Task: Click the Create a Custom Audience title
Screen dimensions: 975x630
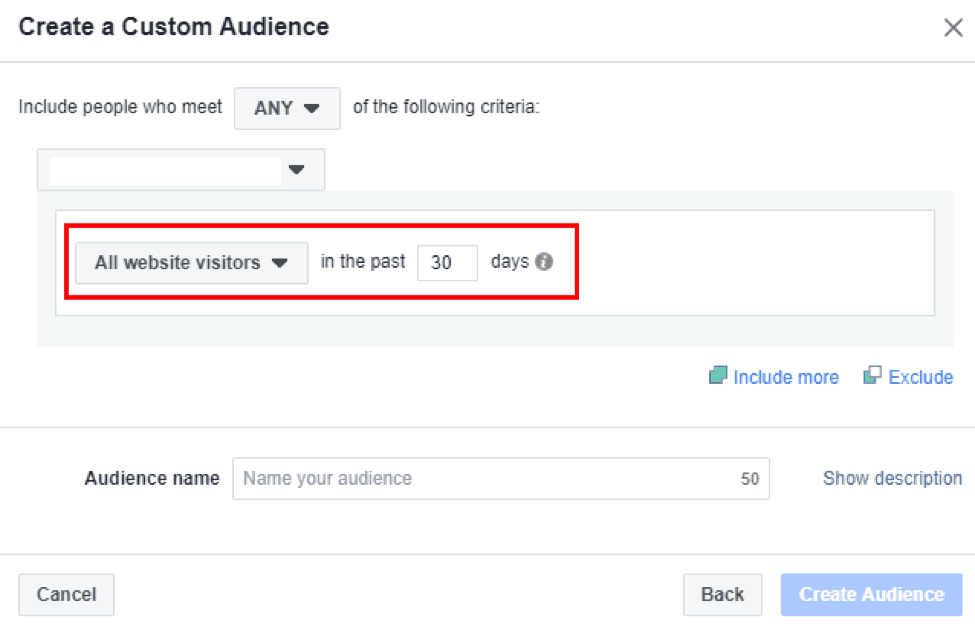Action: coord(174,27)
